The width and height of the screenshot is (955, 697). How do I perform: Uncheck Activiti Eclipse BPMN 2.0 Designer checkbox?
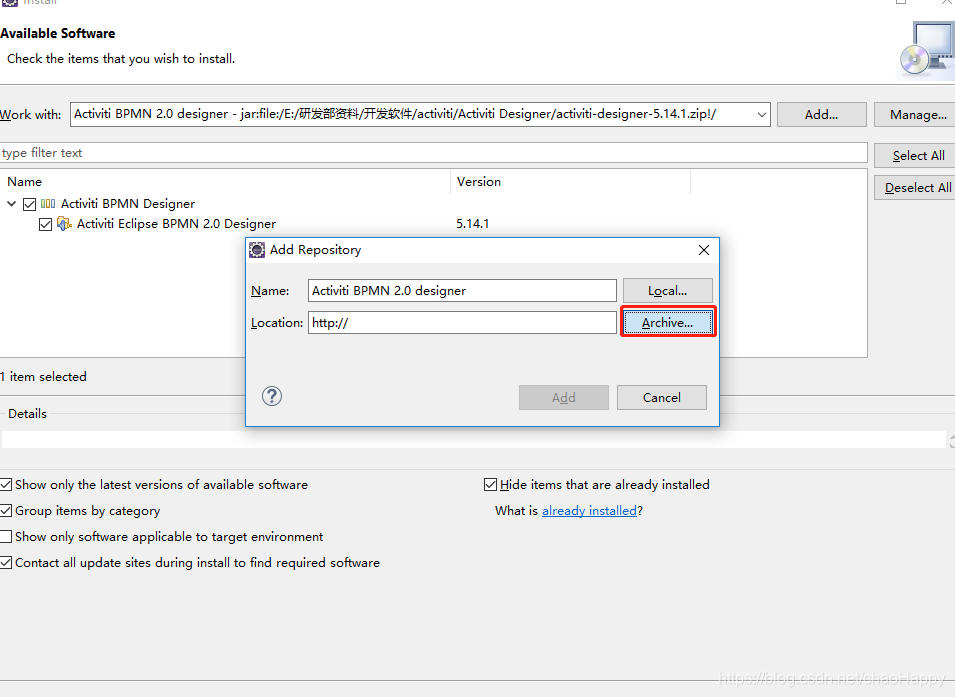pos(45,224)
